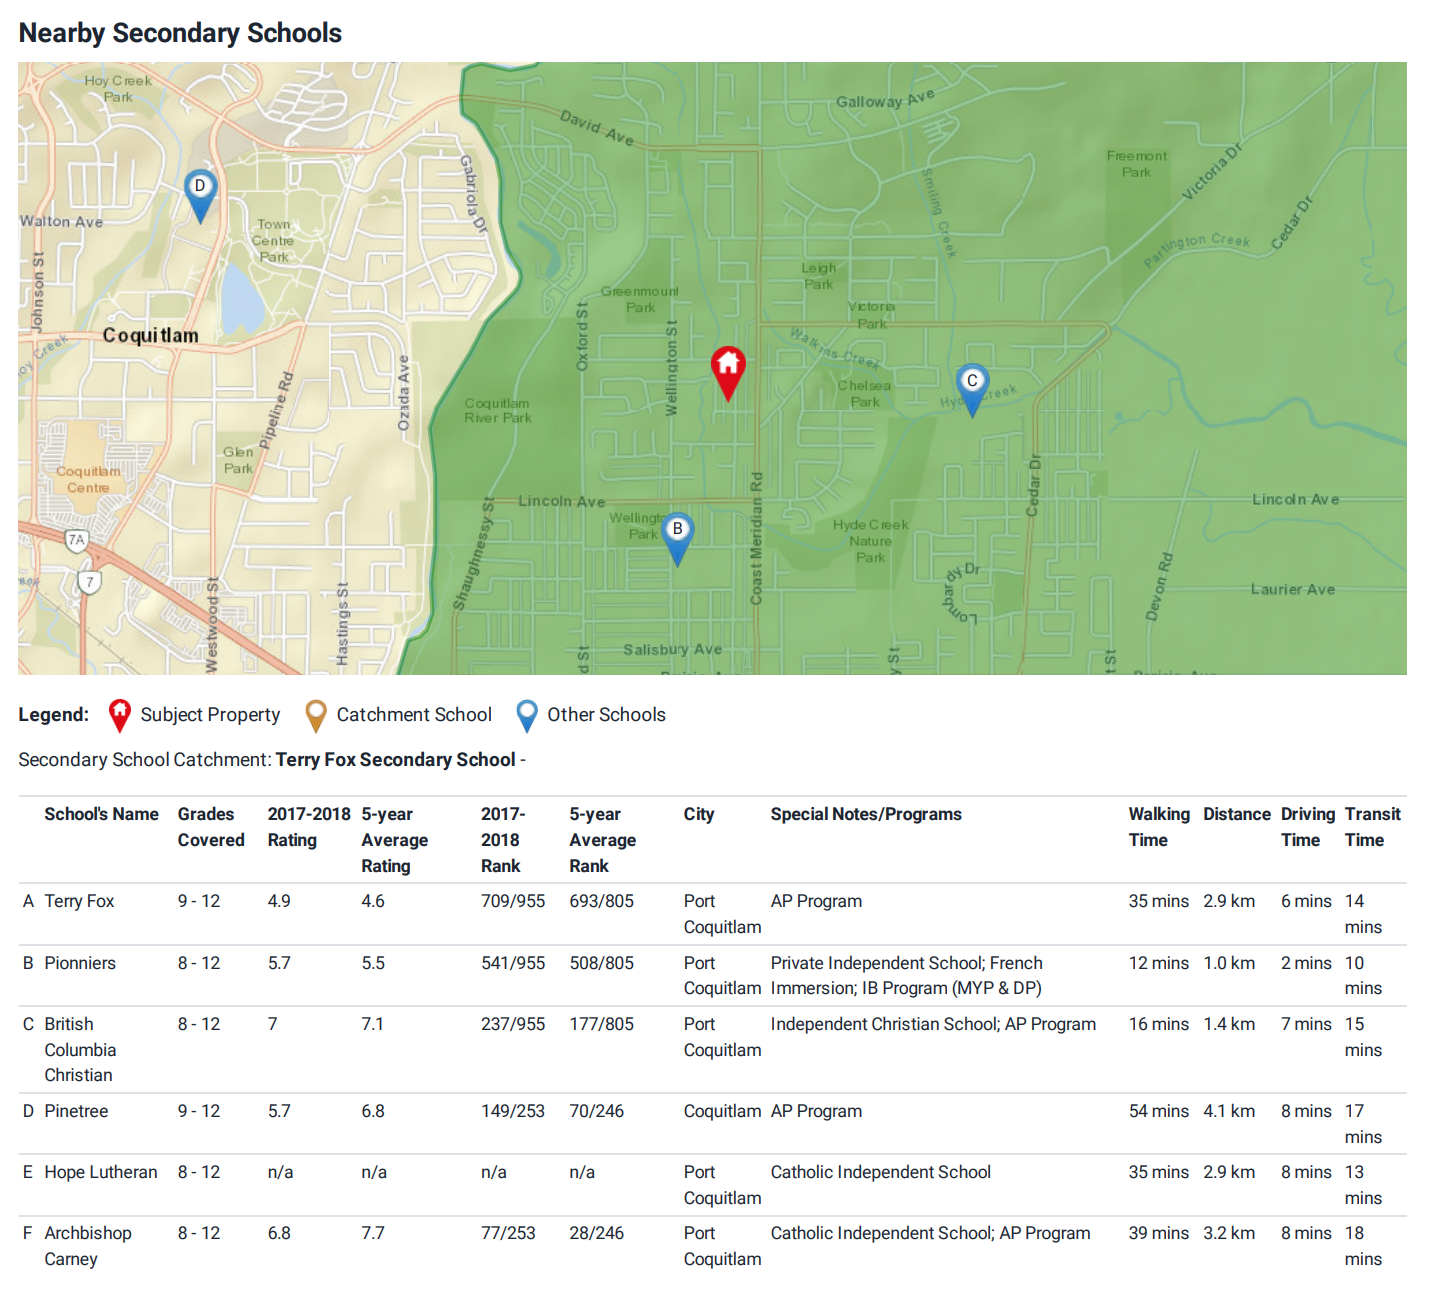Click Pionniers special notes about French Immersion
The height and width of the screenshot is (1314, 1432).
[x=906, y=975]
